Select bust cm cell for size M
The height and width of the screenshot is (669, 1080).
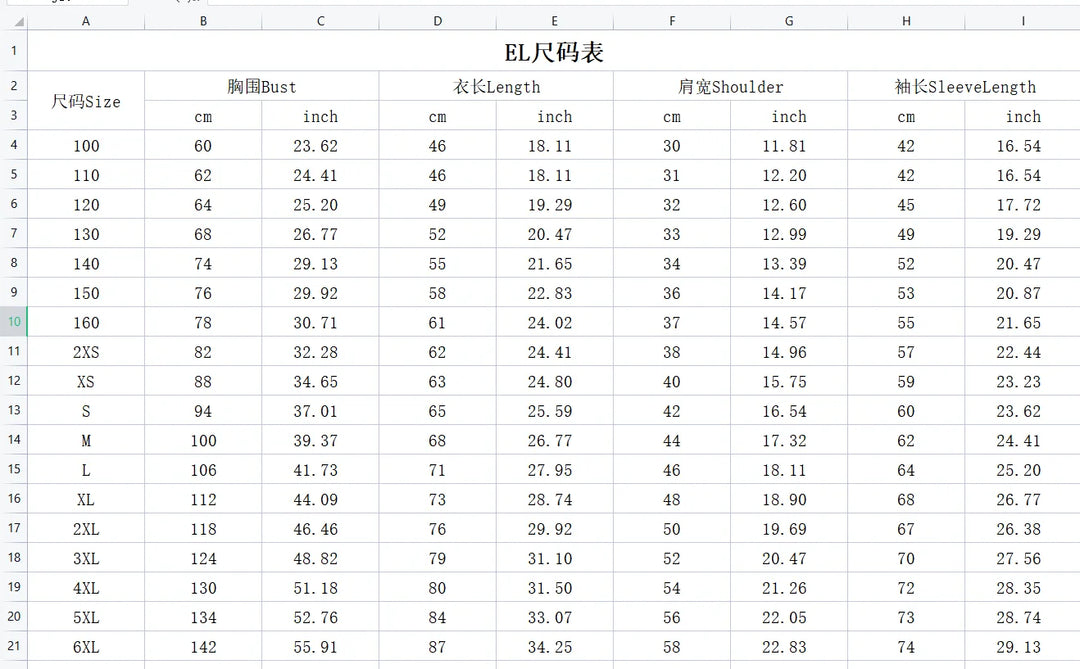click(x=203, y=441)
